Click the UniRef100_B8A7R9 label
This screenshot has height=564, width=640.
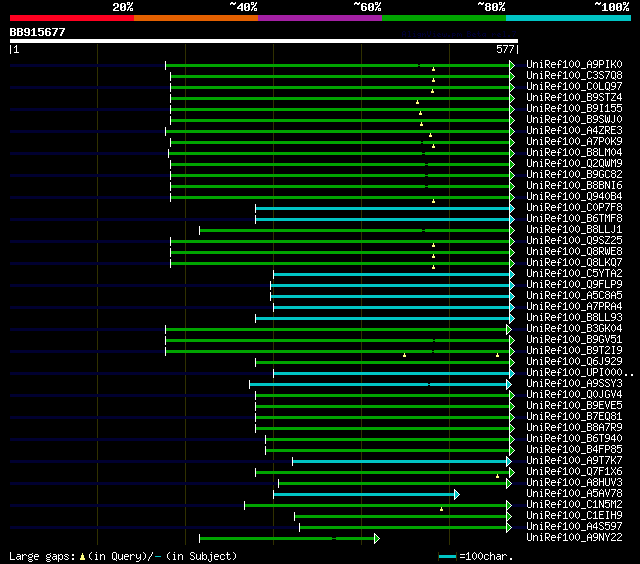tap(574, 428)
